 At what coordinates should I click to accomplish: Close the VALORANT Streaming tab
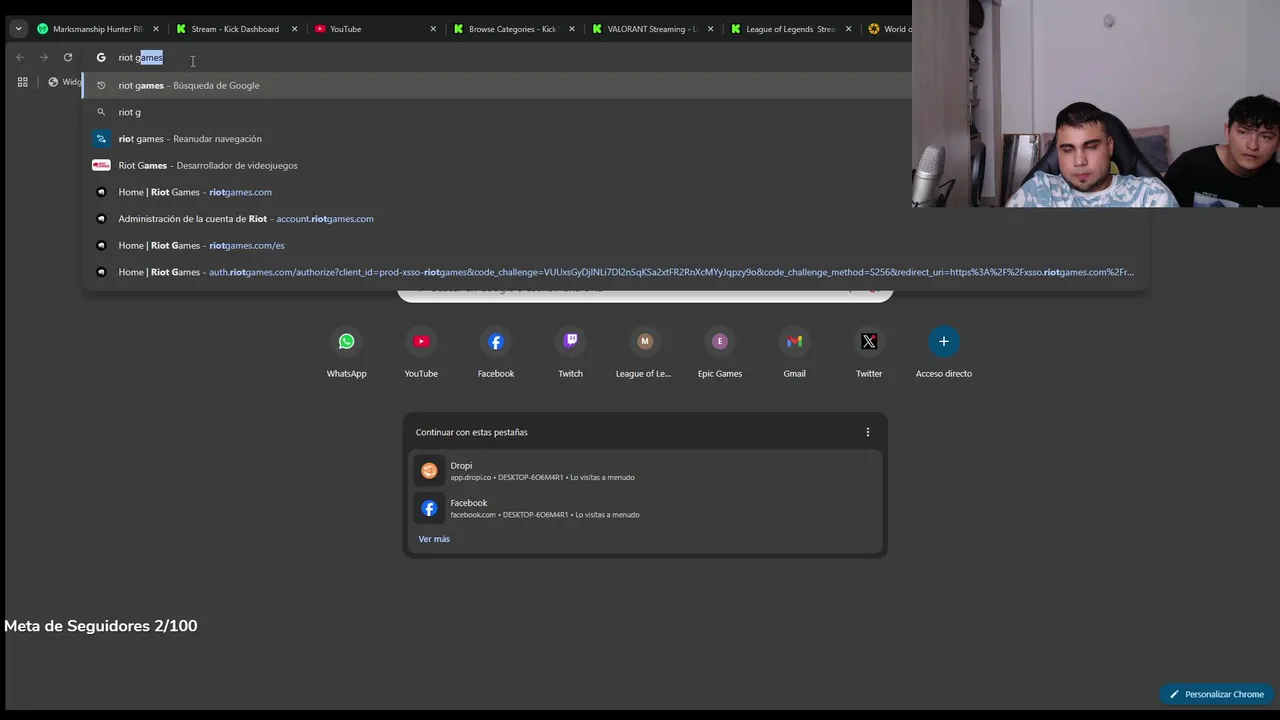(711, 29)
